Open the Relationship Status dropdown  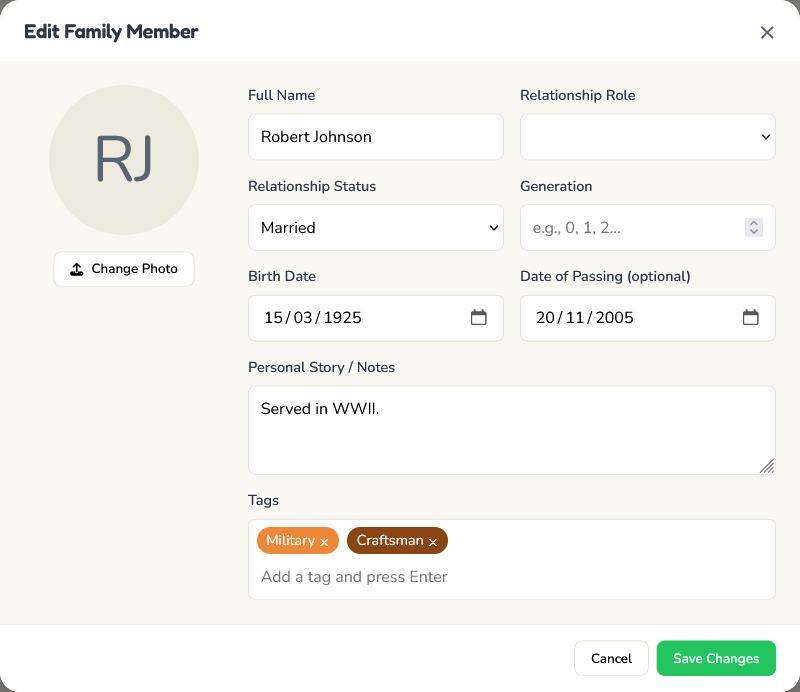(x=376, y=228)
